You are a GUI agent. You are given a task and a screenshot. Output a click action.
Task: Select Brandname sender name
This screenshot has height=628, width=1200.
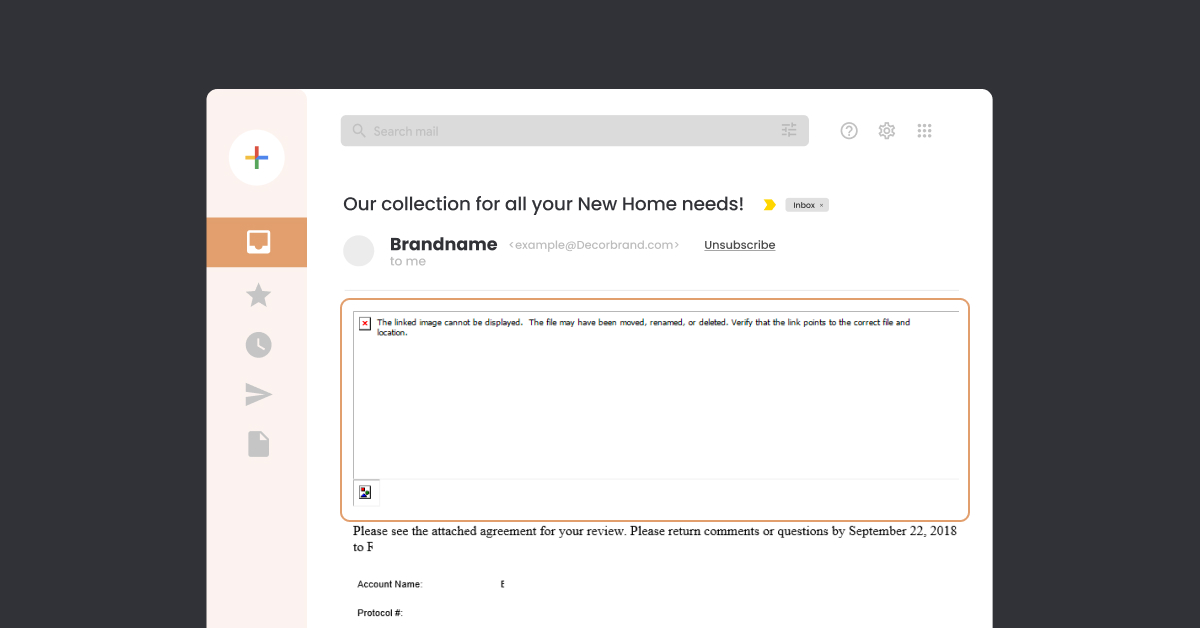(x=443, y=244)
